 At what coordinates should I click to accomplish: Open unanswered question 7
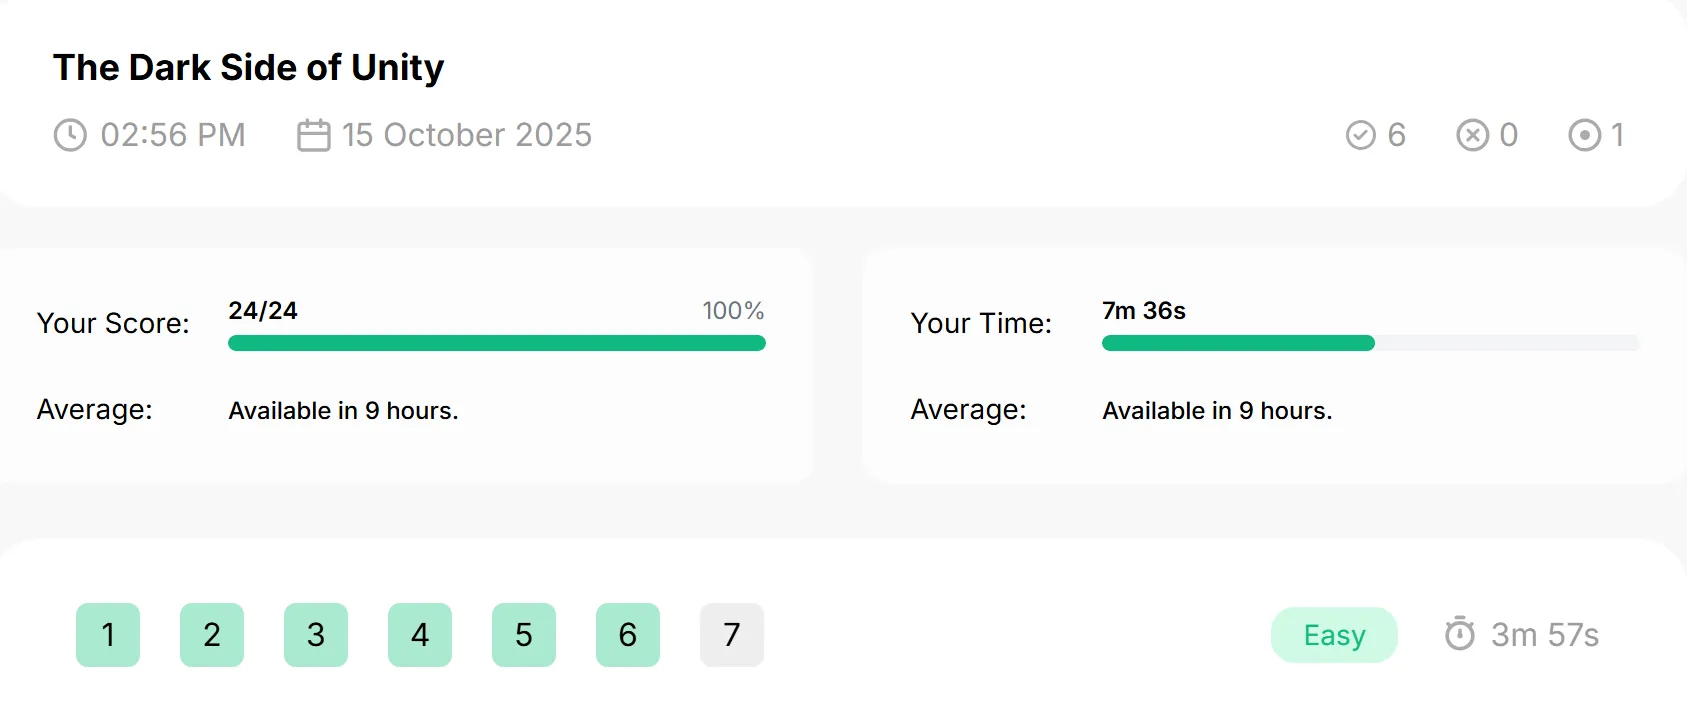[732, 635]
